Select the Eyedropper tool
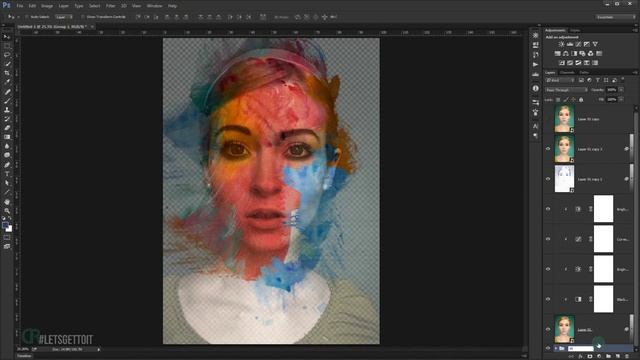 pos(7,82)
